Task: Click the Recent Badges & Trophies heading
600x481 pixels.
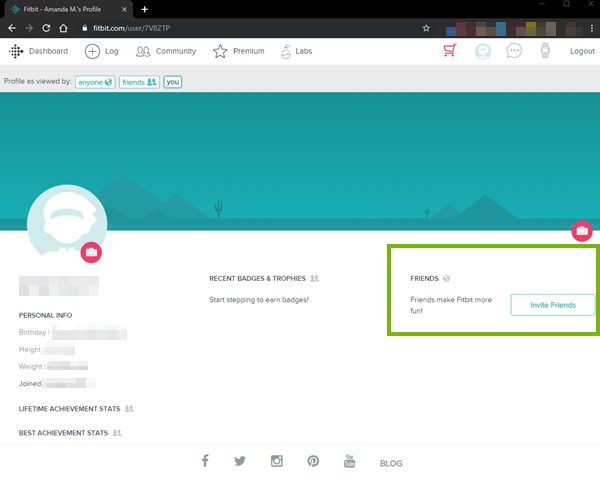Action: point(258,278)
